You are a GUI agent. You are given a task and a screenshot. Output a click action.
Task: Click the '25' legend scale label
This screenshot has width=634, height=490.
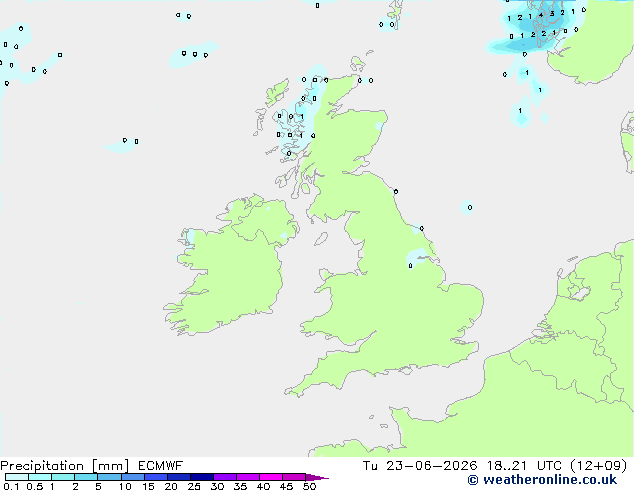click(x=194, y=486)
